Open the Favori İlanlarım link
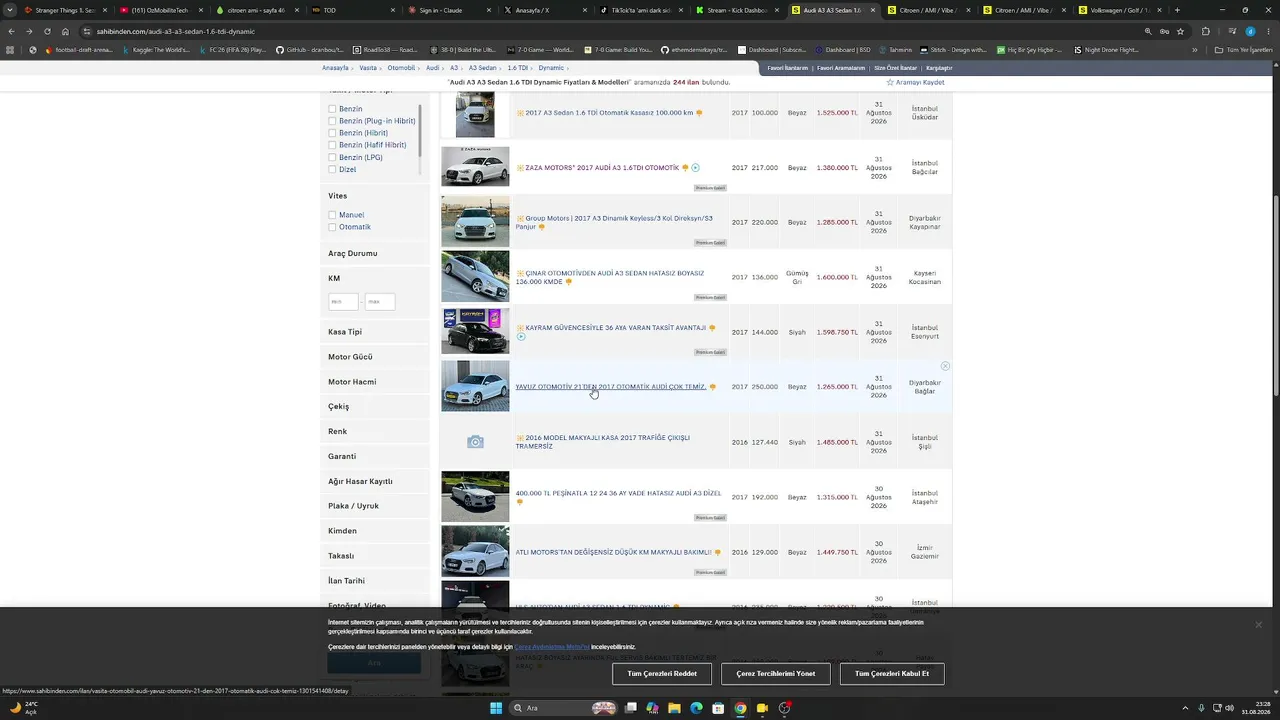 tap(788, 68)
